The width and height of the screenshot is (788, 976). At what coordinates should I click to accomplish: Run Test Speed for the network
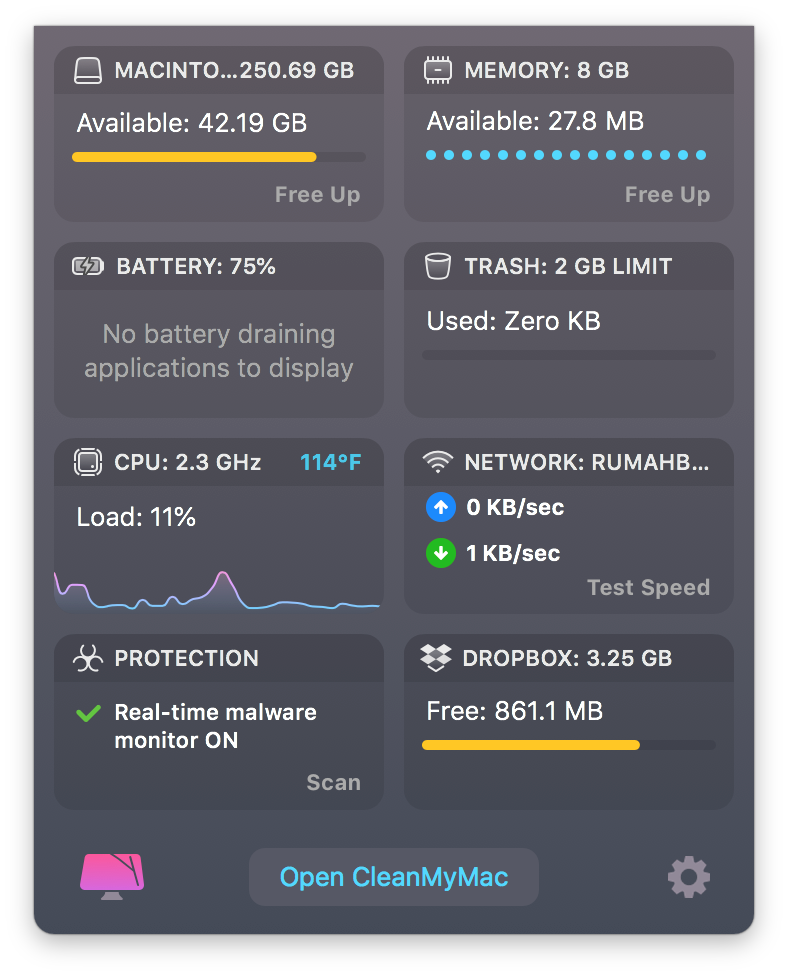click(649, 587)
